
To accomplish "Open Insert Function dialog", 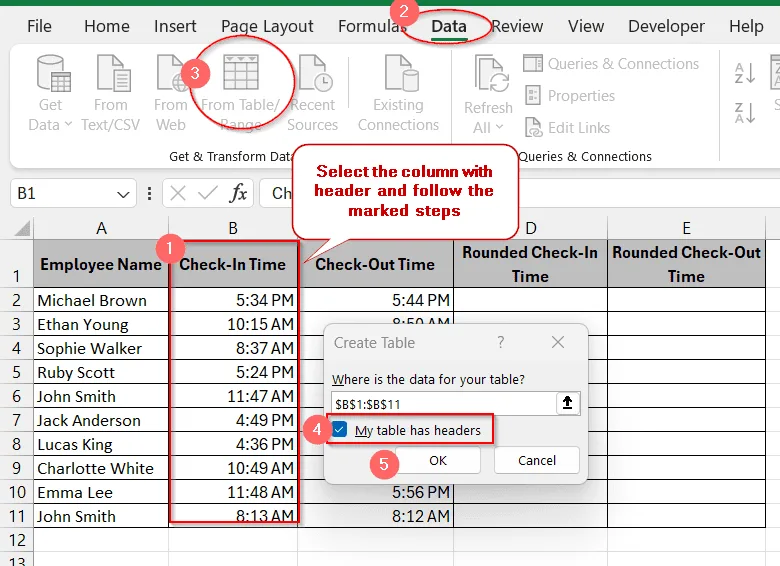I will click(x=238, y=193).
